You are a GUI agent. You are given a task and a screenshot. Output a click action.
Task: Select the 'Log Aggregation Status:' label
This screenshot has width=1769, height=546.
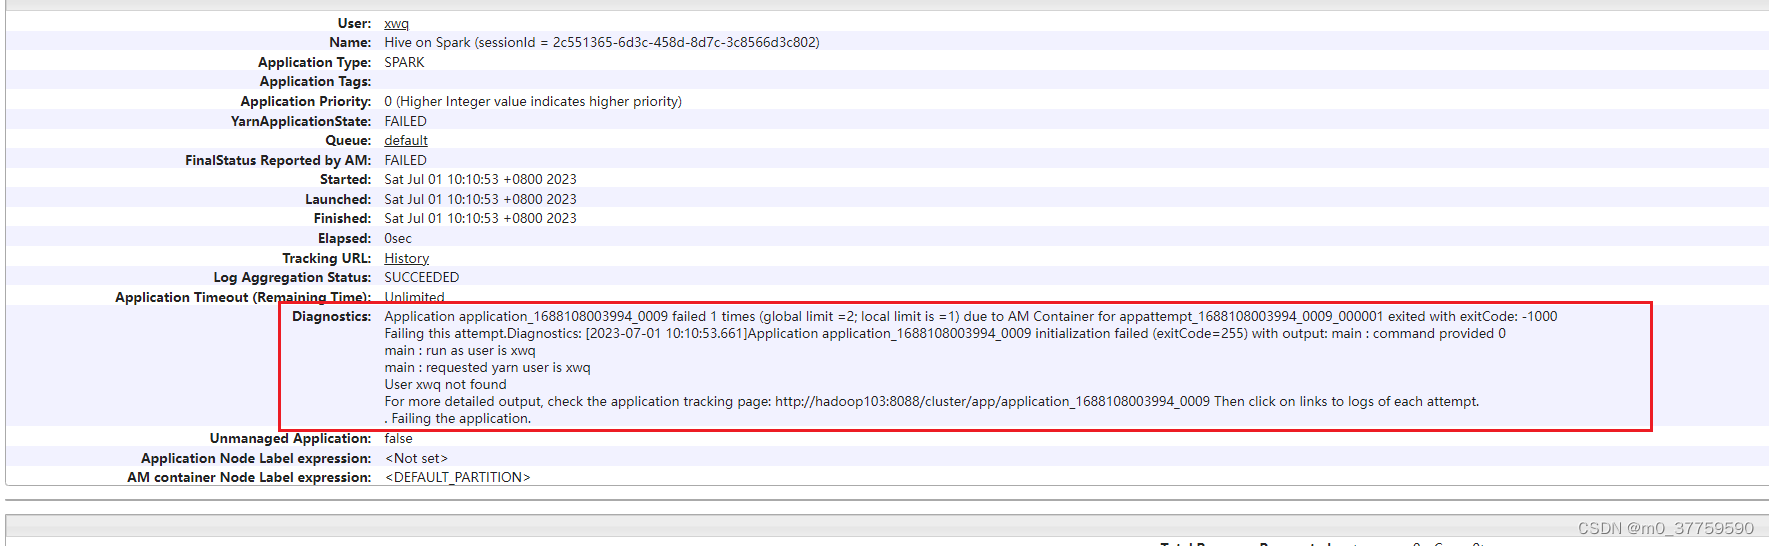click(x=292, y=278)
